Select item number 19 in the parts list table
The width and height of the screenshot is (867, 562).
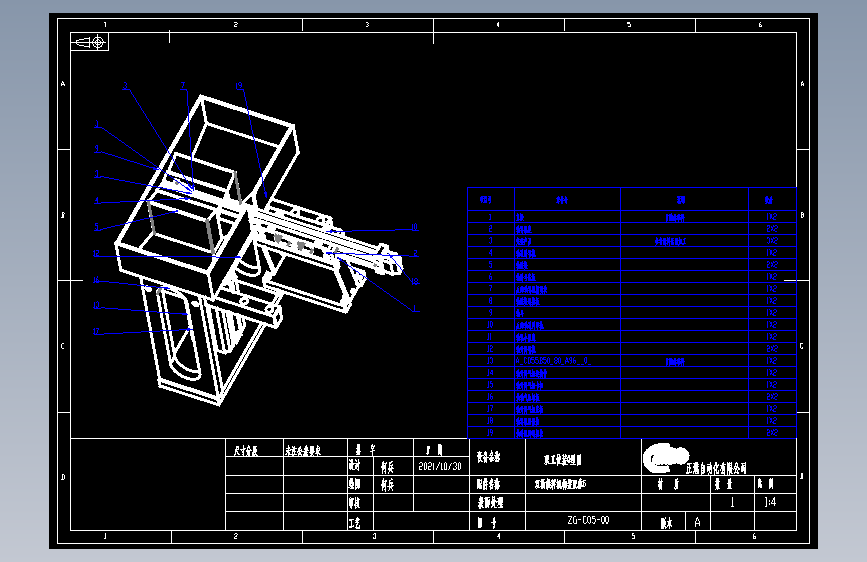pyautogui.click(x=490, y=433)
